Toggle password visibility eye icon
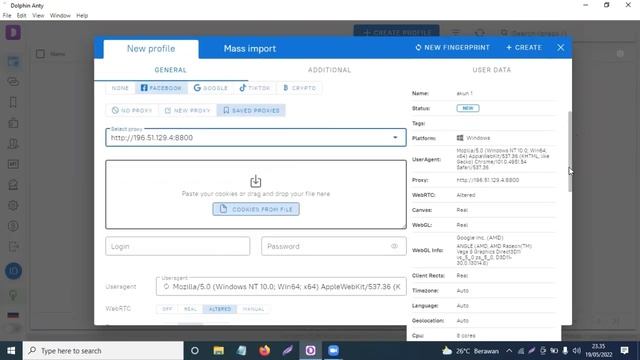 tap(394, 246)
